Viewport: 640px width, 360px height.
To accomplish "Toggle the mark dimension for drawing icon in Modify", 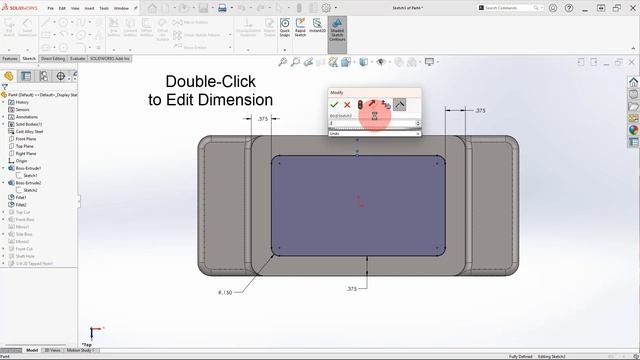I will click(x=400, y=105).
